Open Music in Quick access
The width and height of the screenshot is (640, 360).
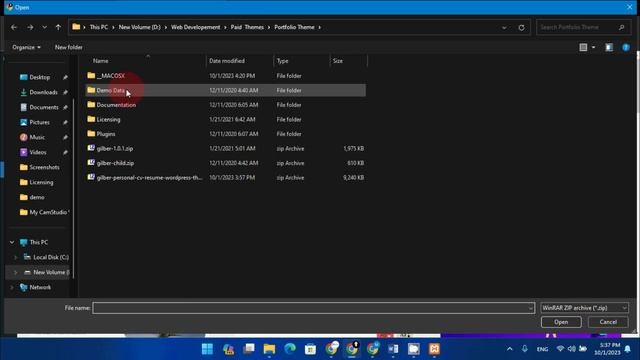point(37,137)
